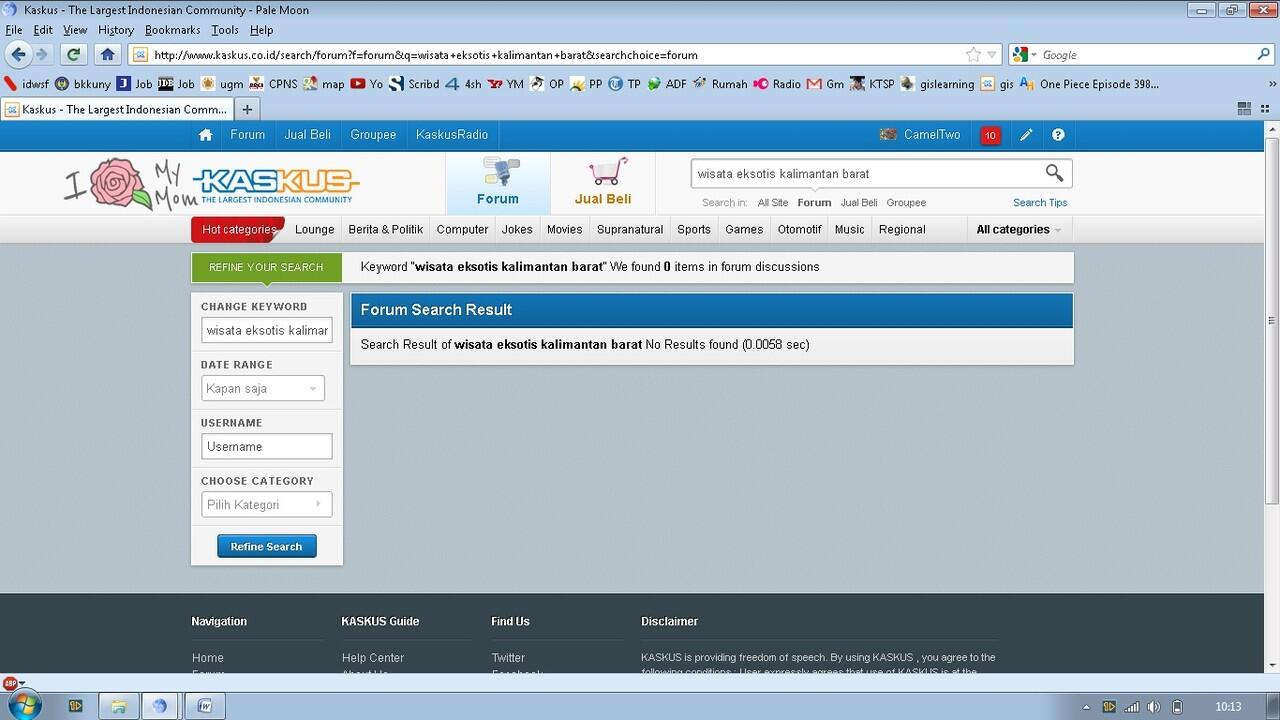Image resolution: width=1280 pixels, height=720 pixels.
Task: Open the red notifications badge showing 10
Action: (x=990, y=135)
